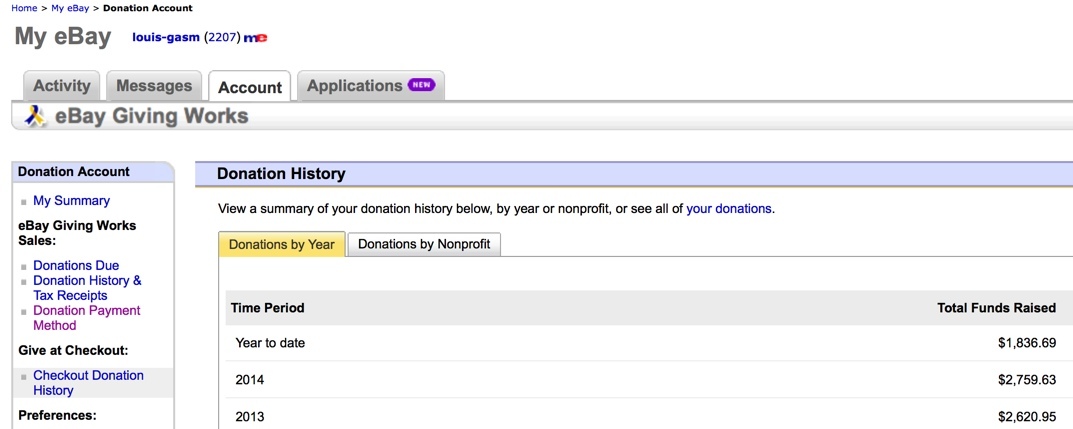Open the louis-gasm user profile link
1073x429 pixels.
[166, 38]
